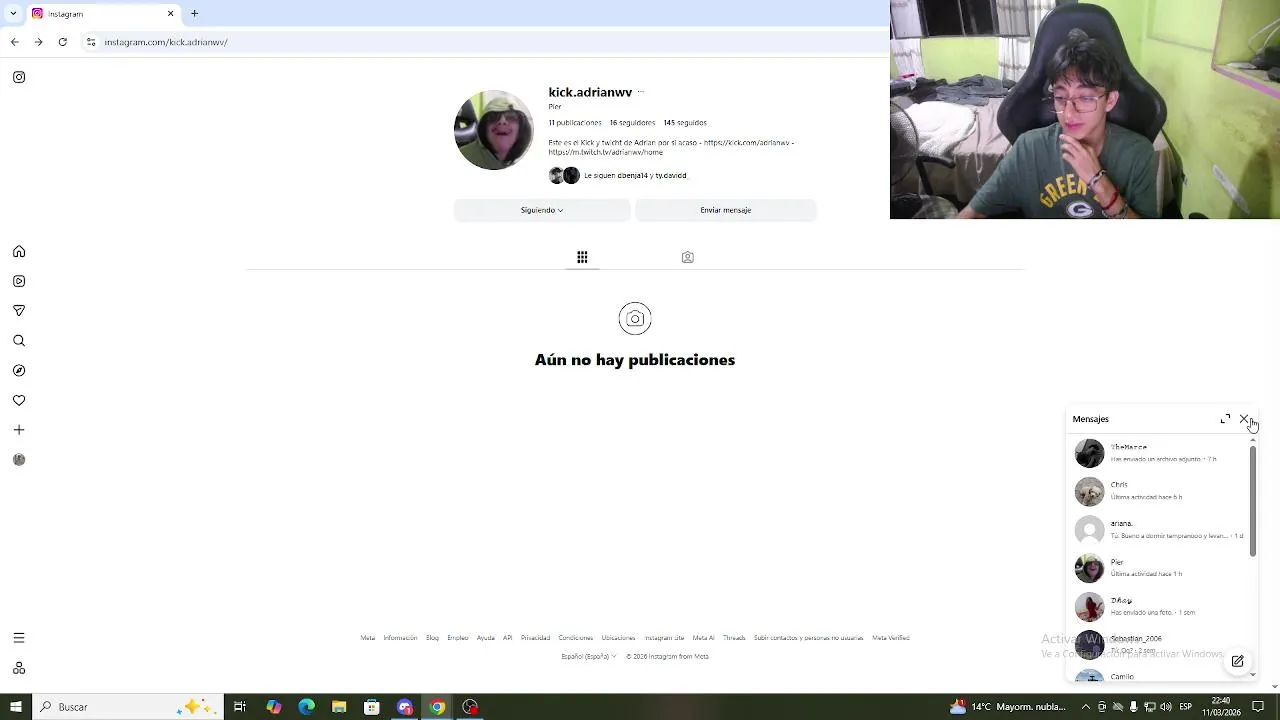1280x720 pixels.
Task: Open kick.adrianwv profile picture
Action: (x=494, y=130)
